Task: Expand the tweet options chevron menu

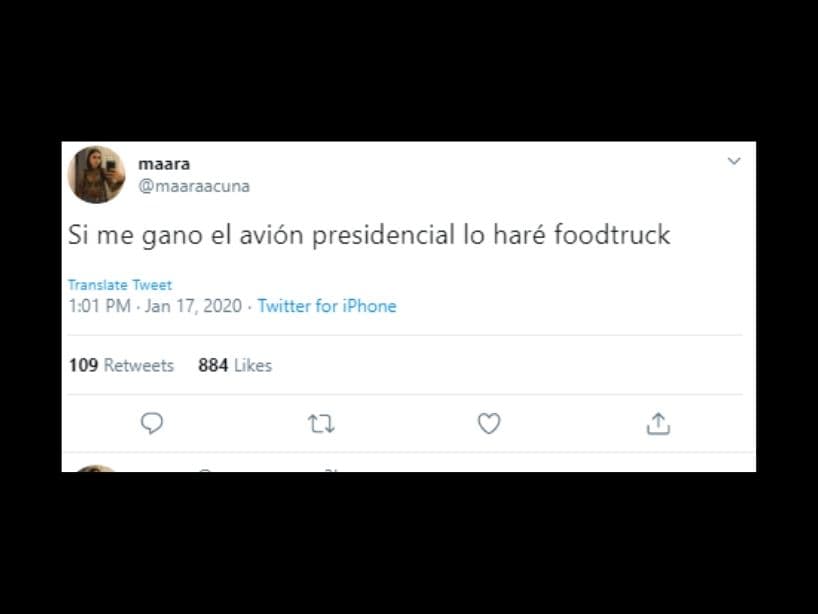Action: [x=734, y=161]
